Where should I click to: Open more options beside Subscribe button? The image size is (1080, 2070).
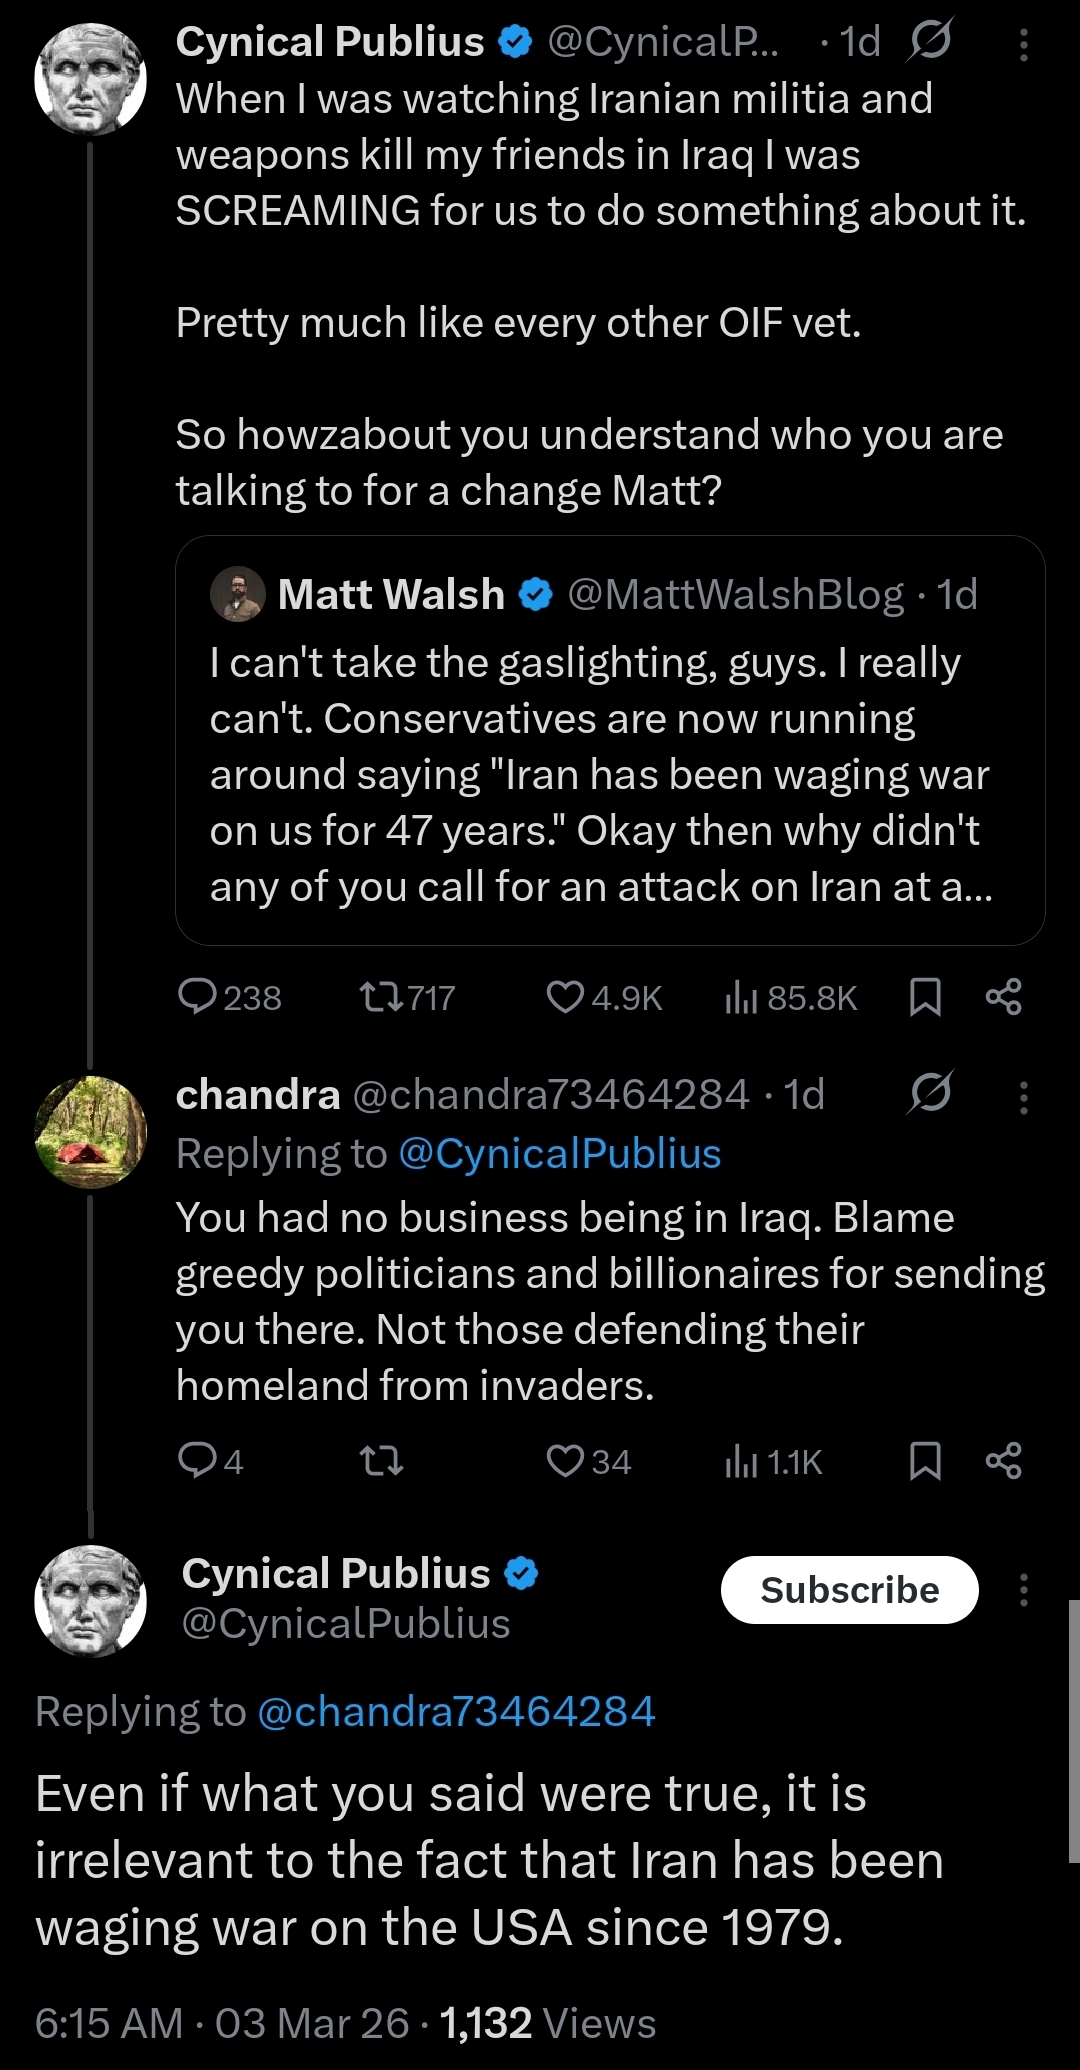tap(1023, 1590)
